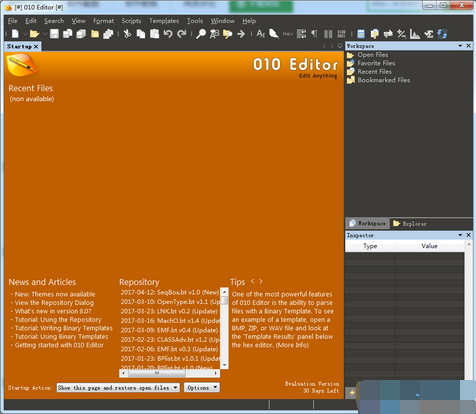Open the Calculator tool icon
This screenshot has height=414, width=476.
tap(361, 34)
